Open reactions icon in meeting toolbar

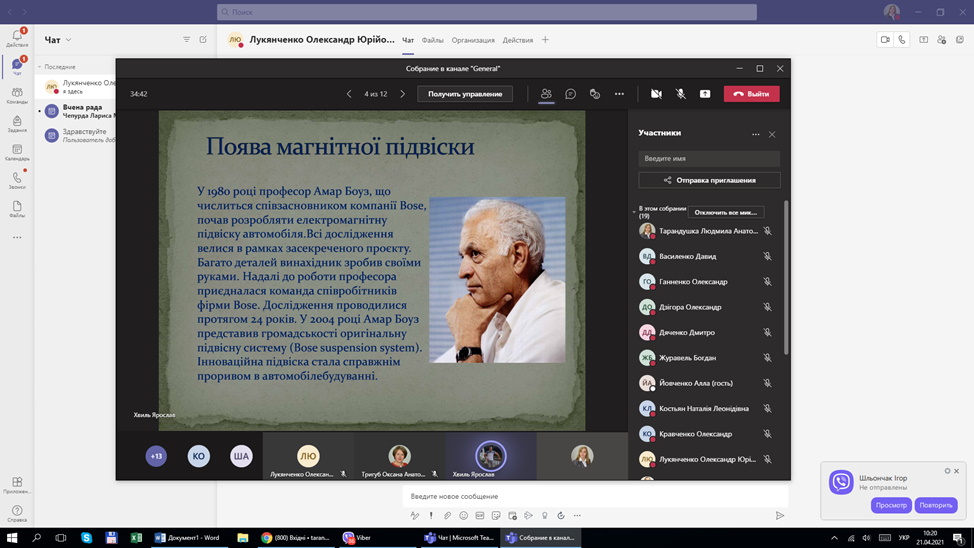tap(594, 94)
